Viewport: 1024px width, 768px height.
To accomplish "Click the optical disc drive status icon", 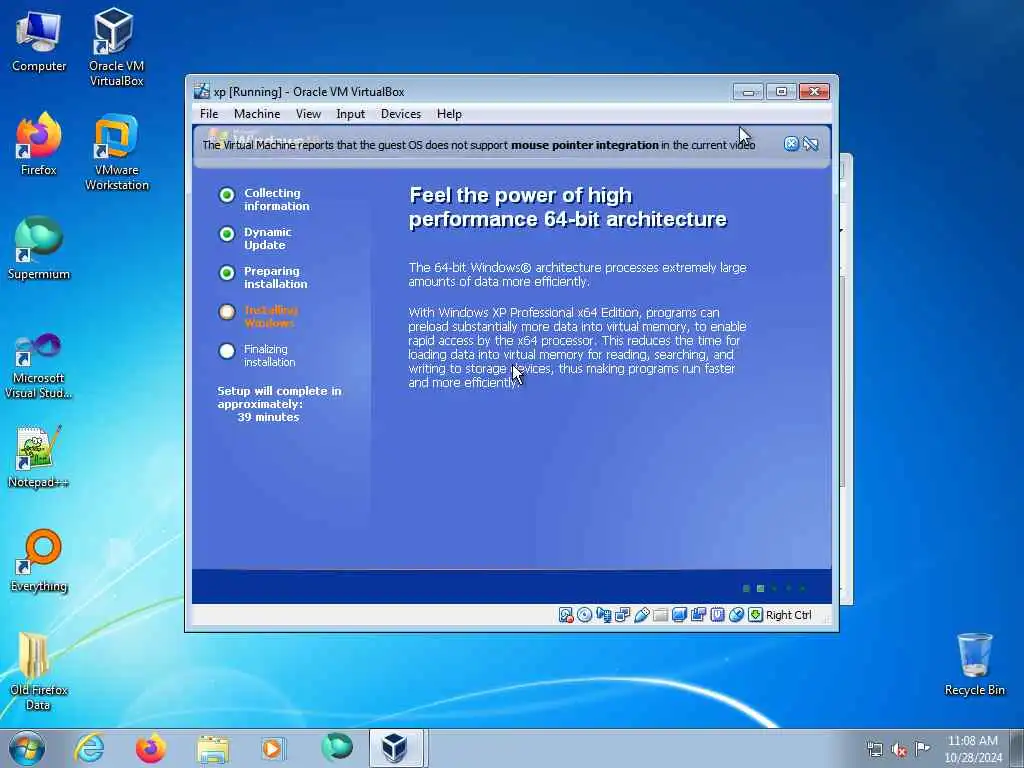I will [x=584, y=615].
